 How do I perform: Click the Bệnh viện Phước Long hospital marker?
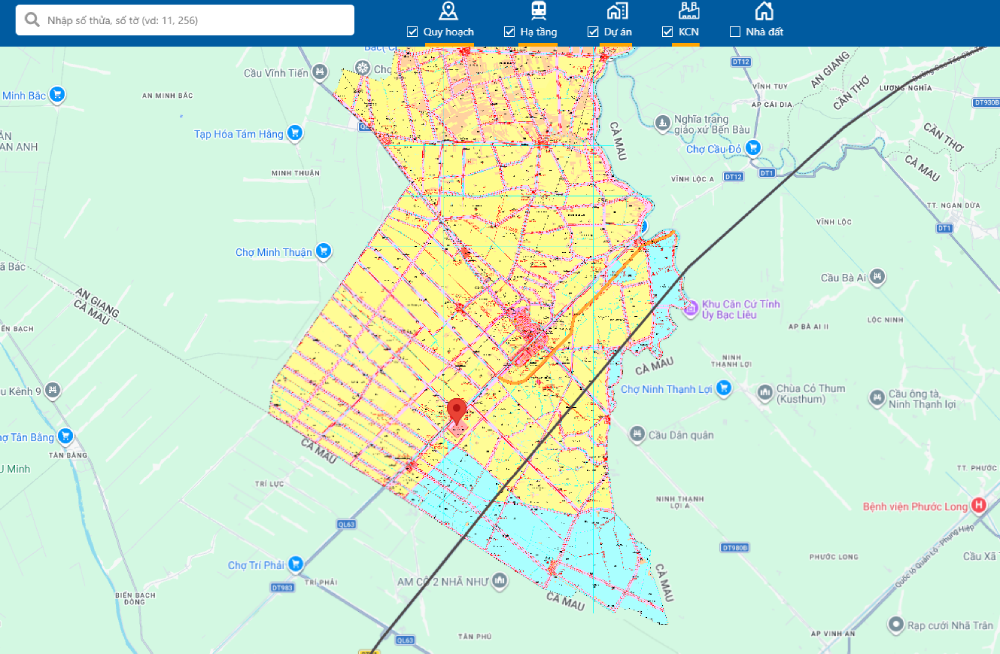tap(978, 506)
